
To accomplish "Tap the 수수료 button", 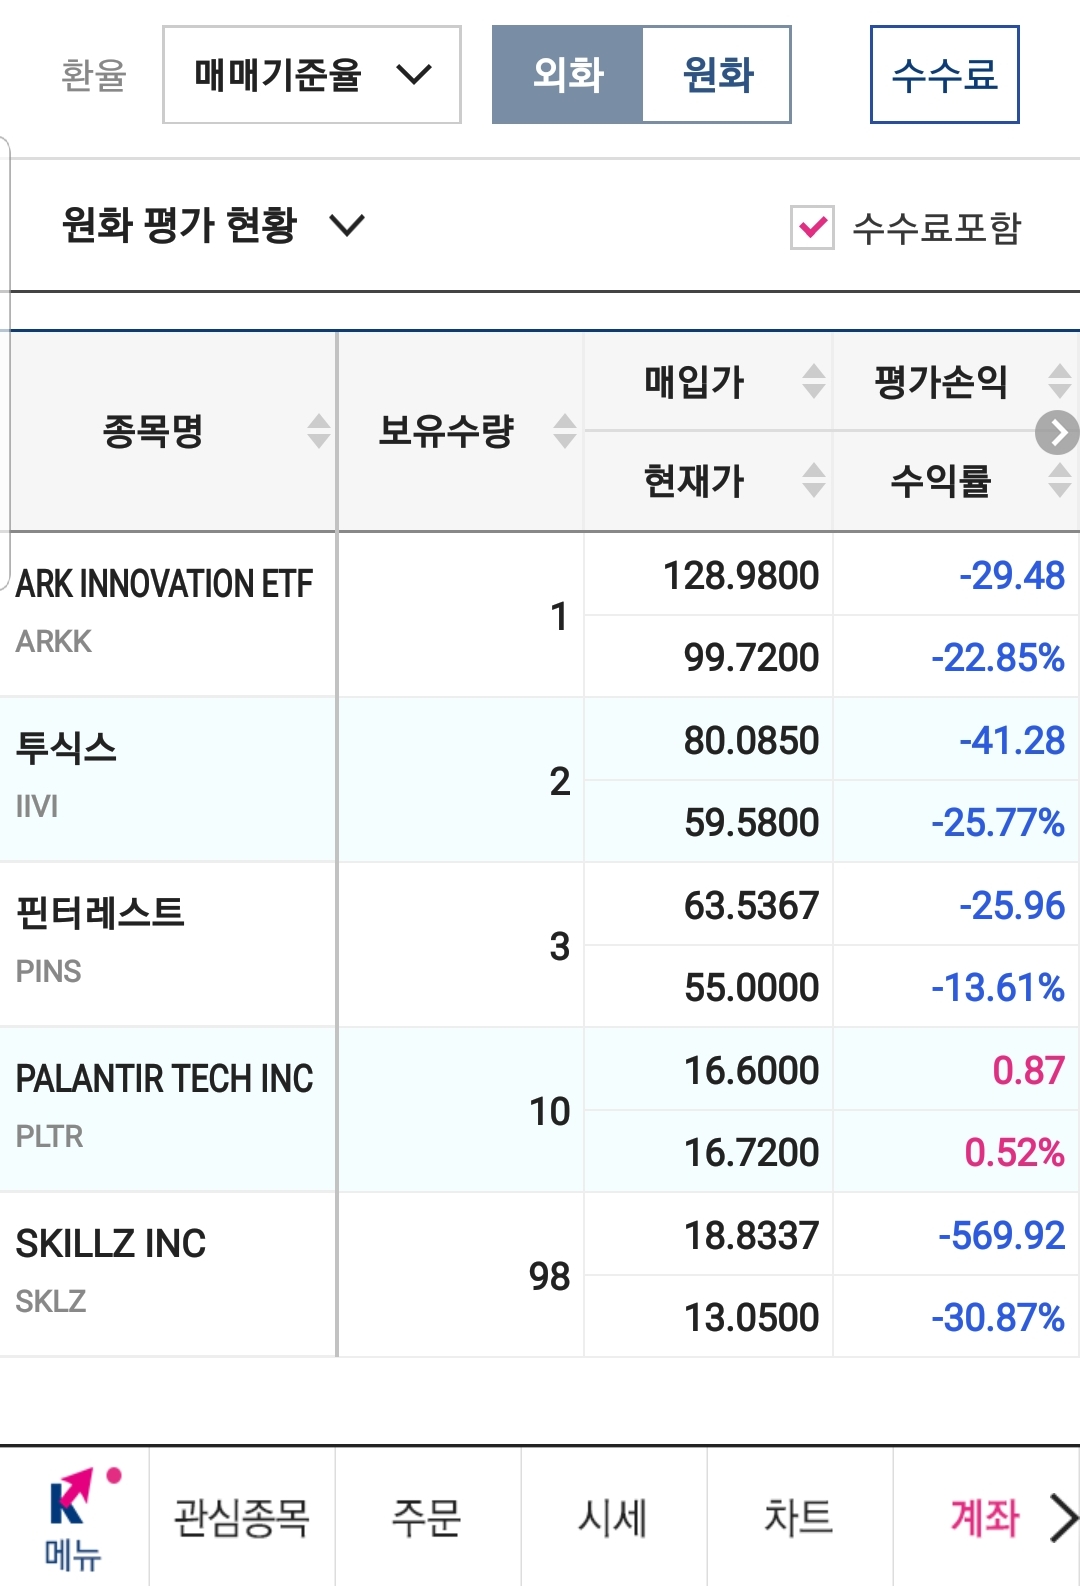I will point(944,75).
